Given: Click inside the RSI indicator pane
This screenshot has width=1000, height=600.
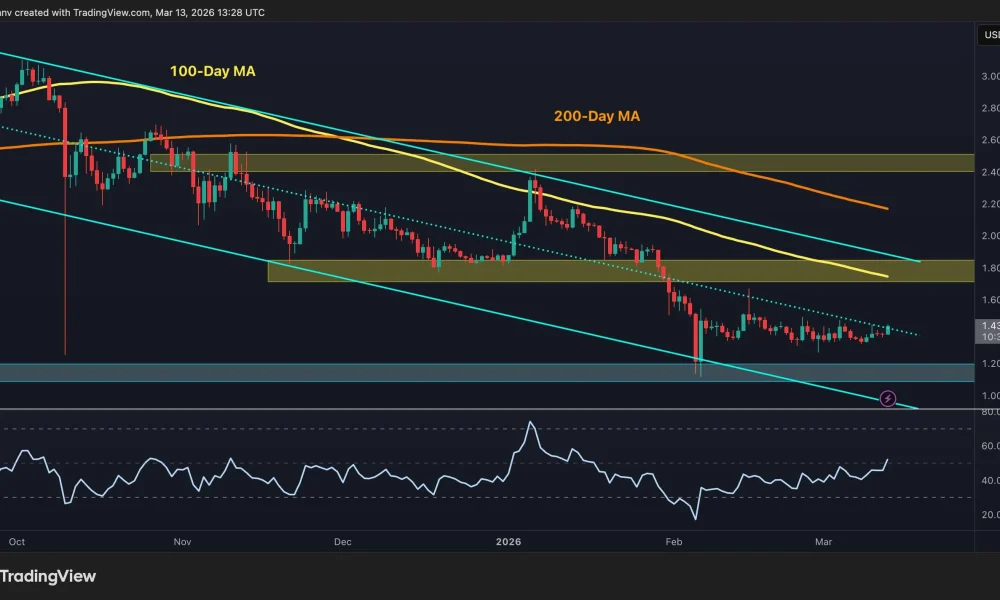Looking at the screenshot, I should coord(400,470).
